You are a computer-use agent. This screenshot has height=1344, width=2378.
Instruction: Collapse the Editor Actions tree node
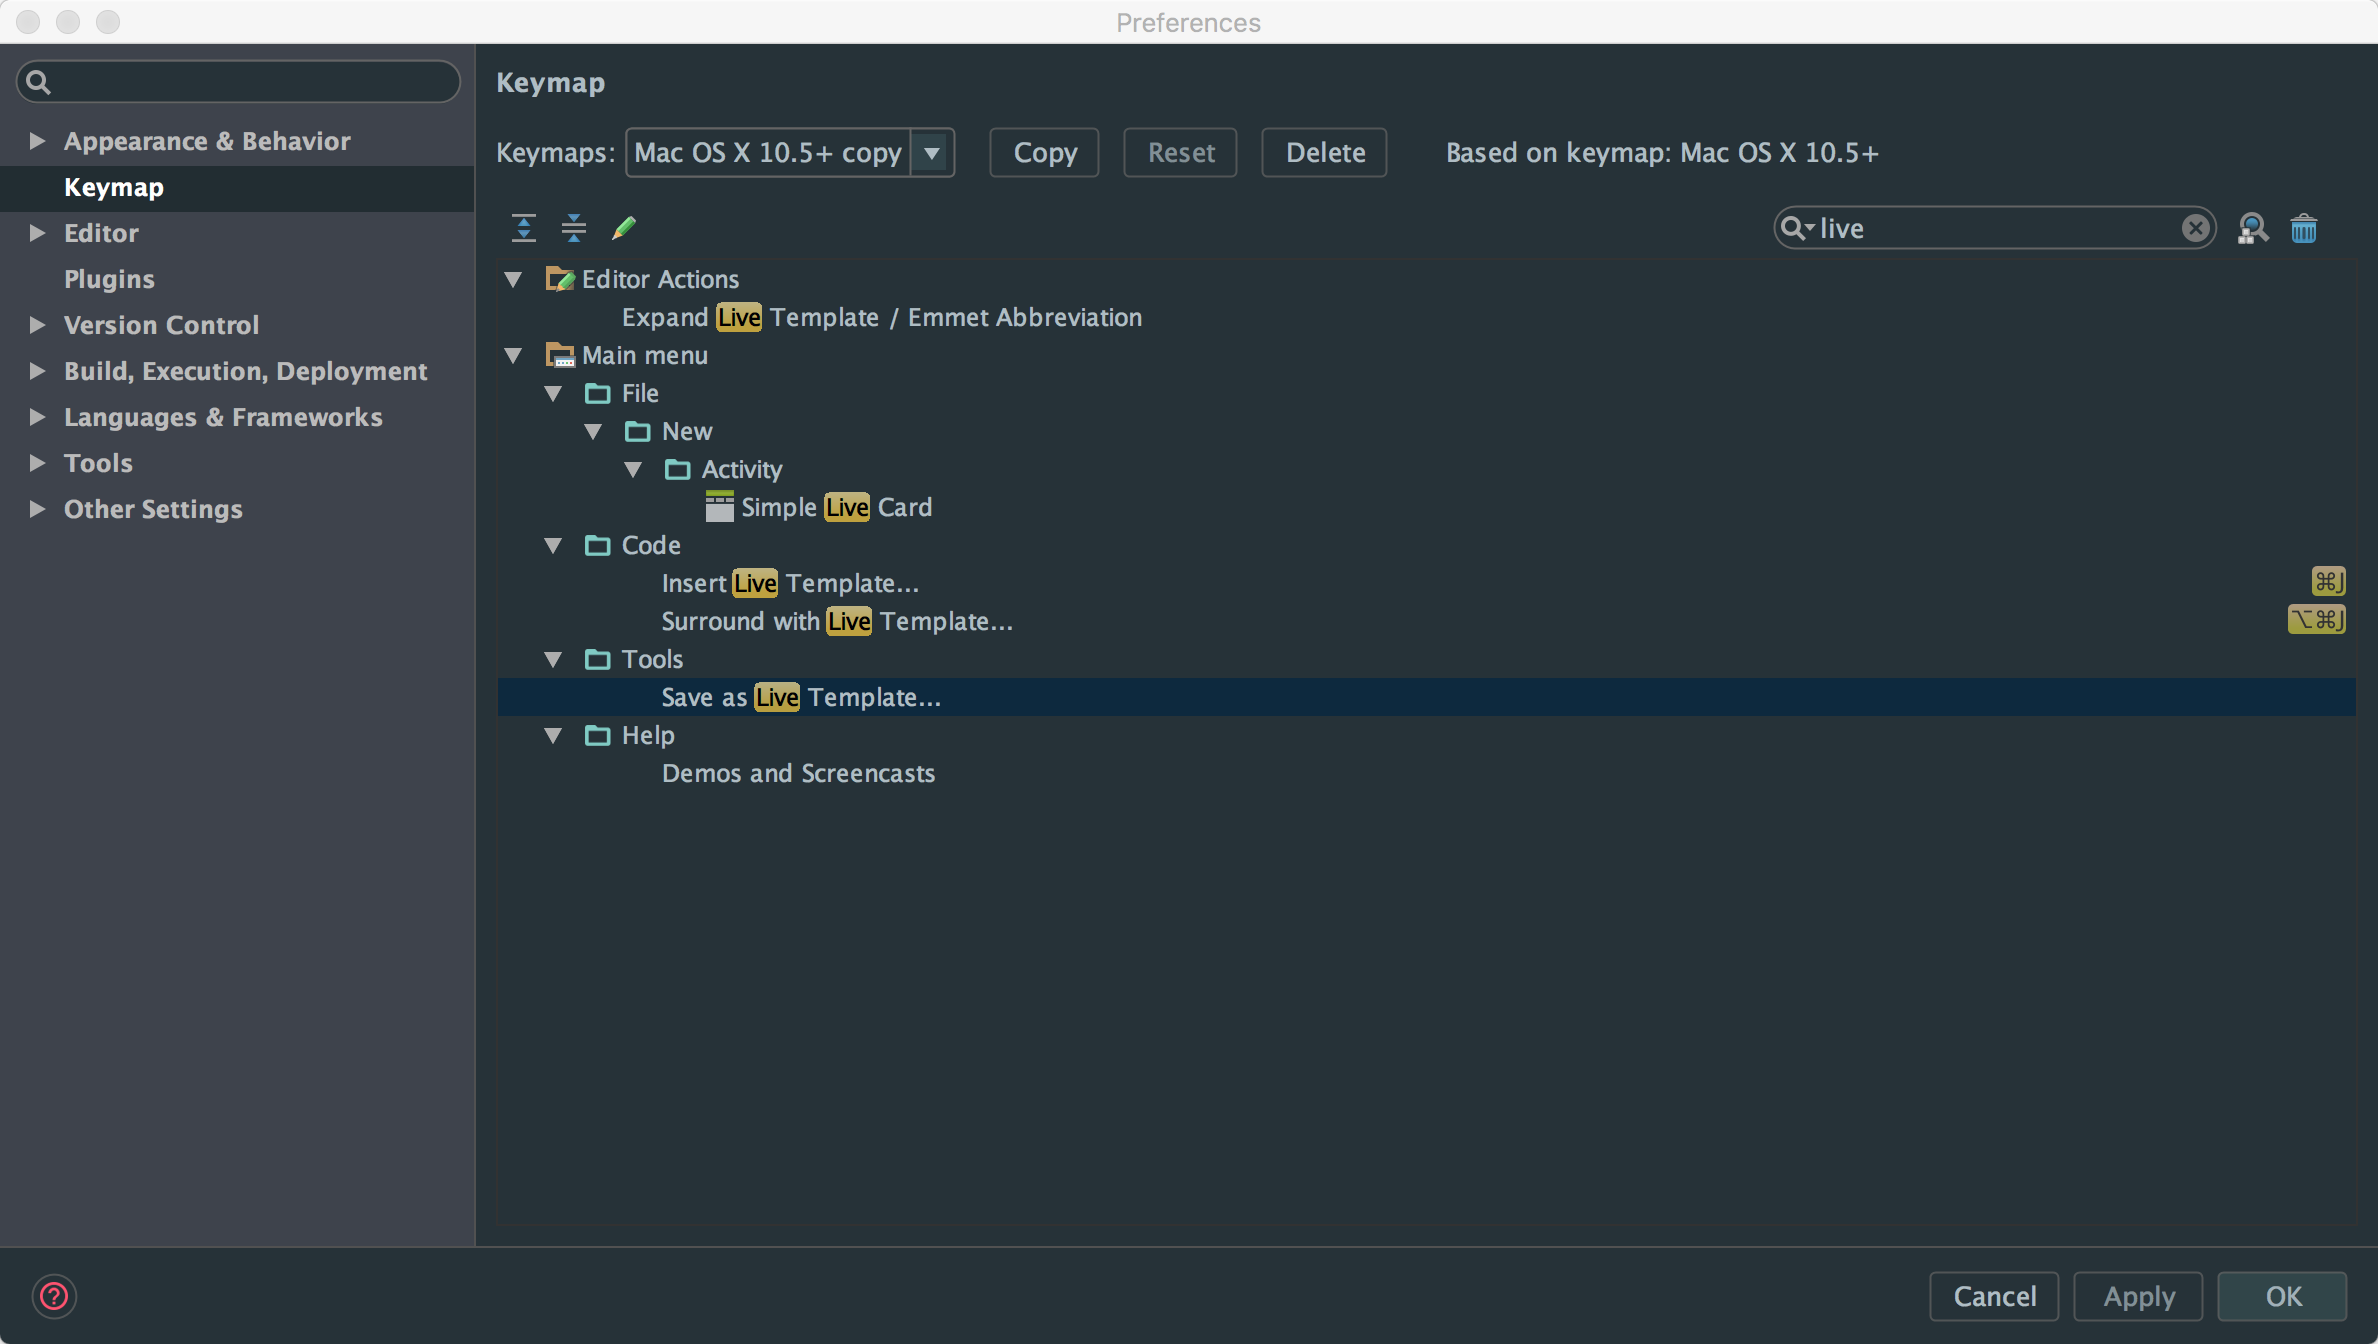point(514,279)
